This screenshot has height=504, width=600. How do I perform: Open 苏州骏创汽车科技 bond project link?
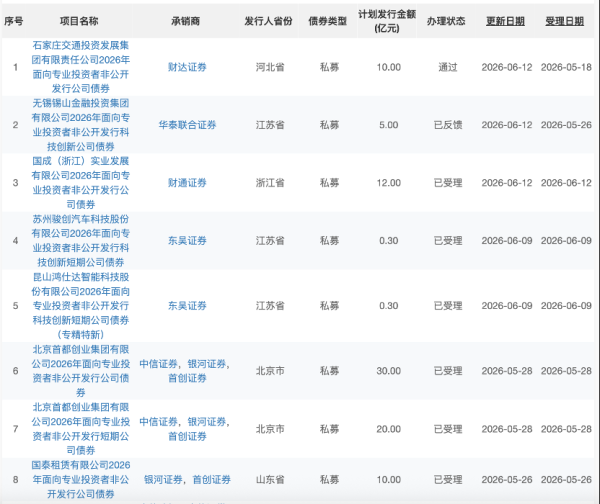tap(81, 241)
